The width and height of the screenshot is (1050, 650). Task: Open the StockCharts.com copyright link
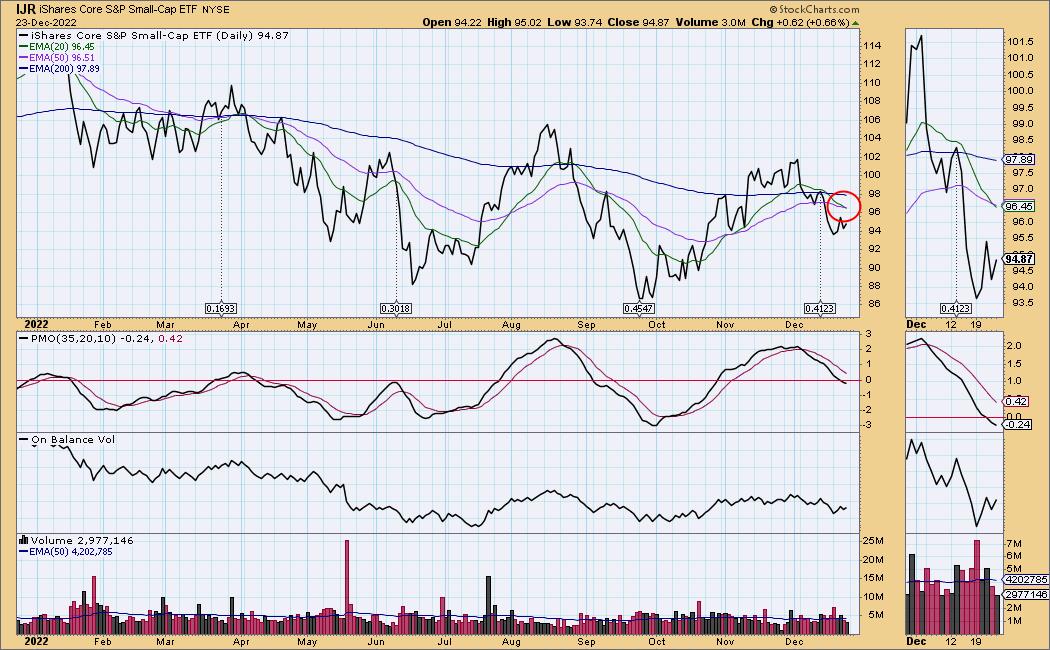pyautogui.click(x=814, y=9)
